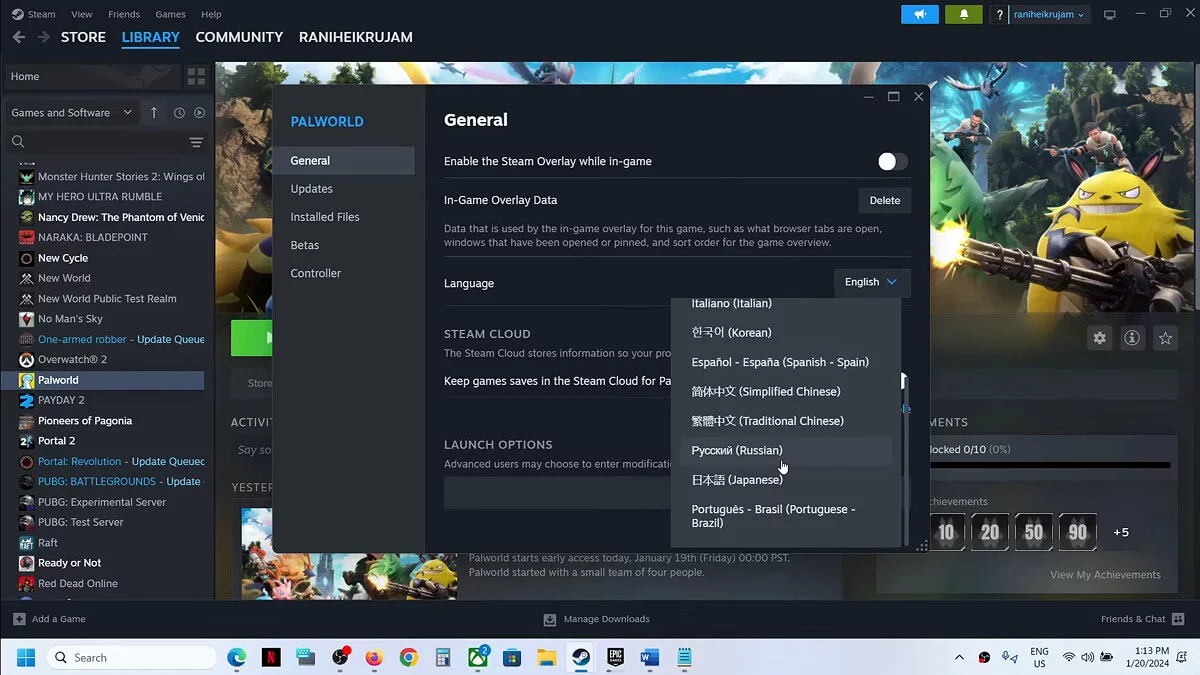
Task: Switch library to grid view icon
Action: tap(196, 76)
